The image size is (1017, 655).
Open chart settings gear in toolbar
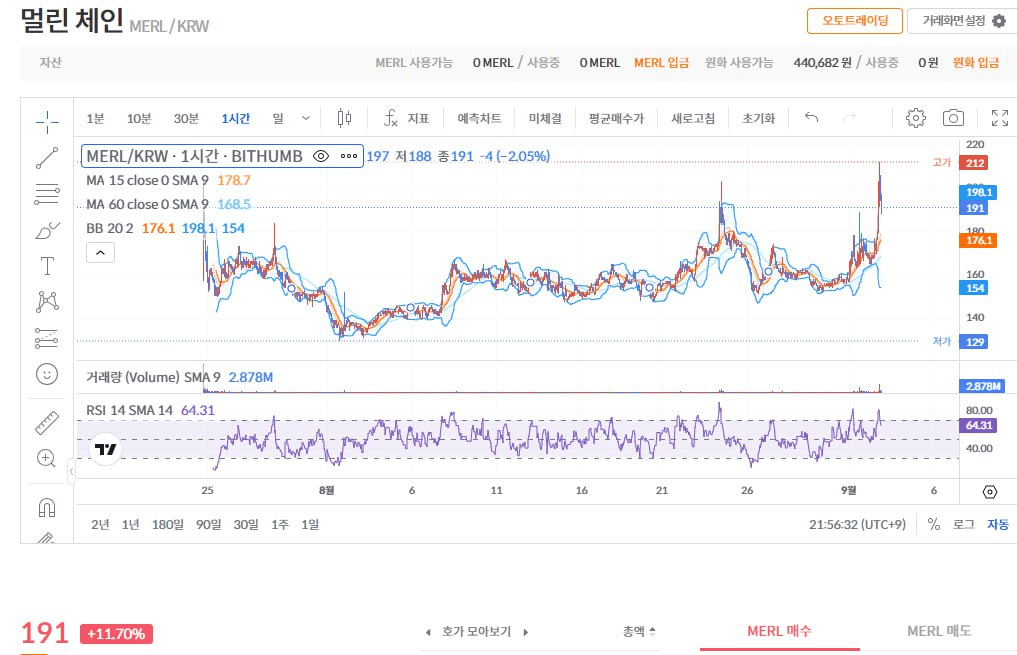[x=916, y=118]
